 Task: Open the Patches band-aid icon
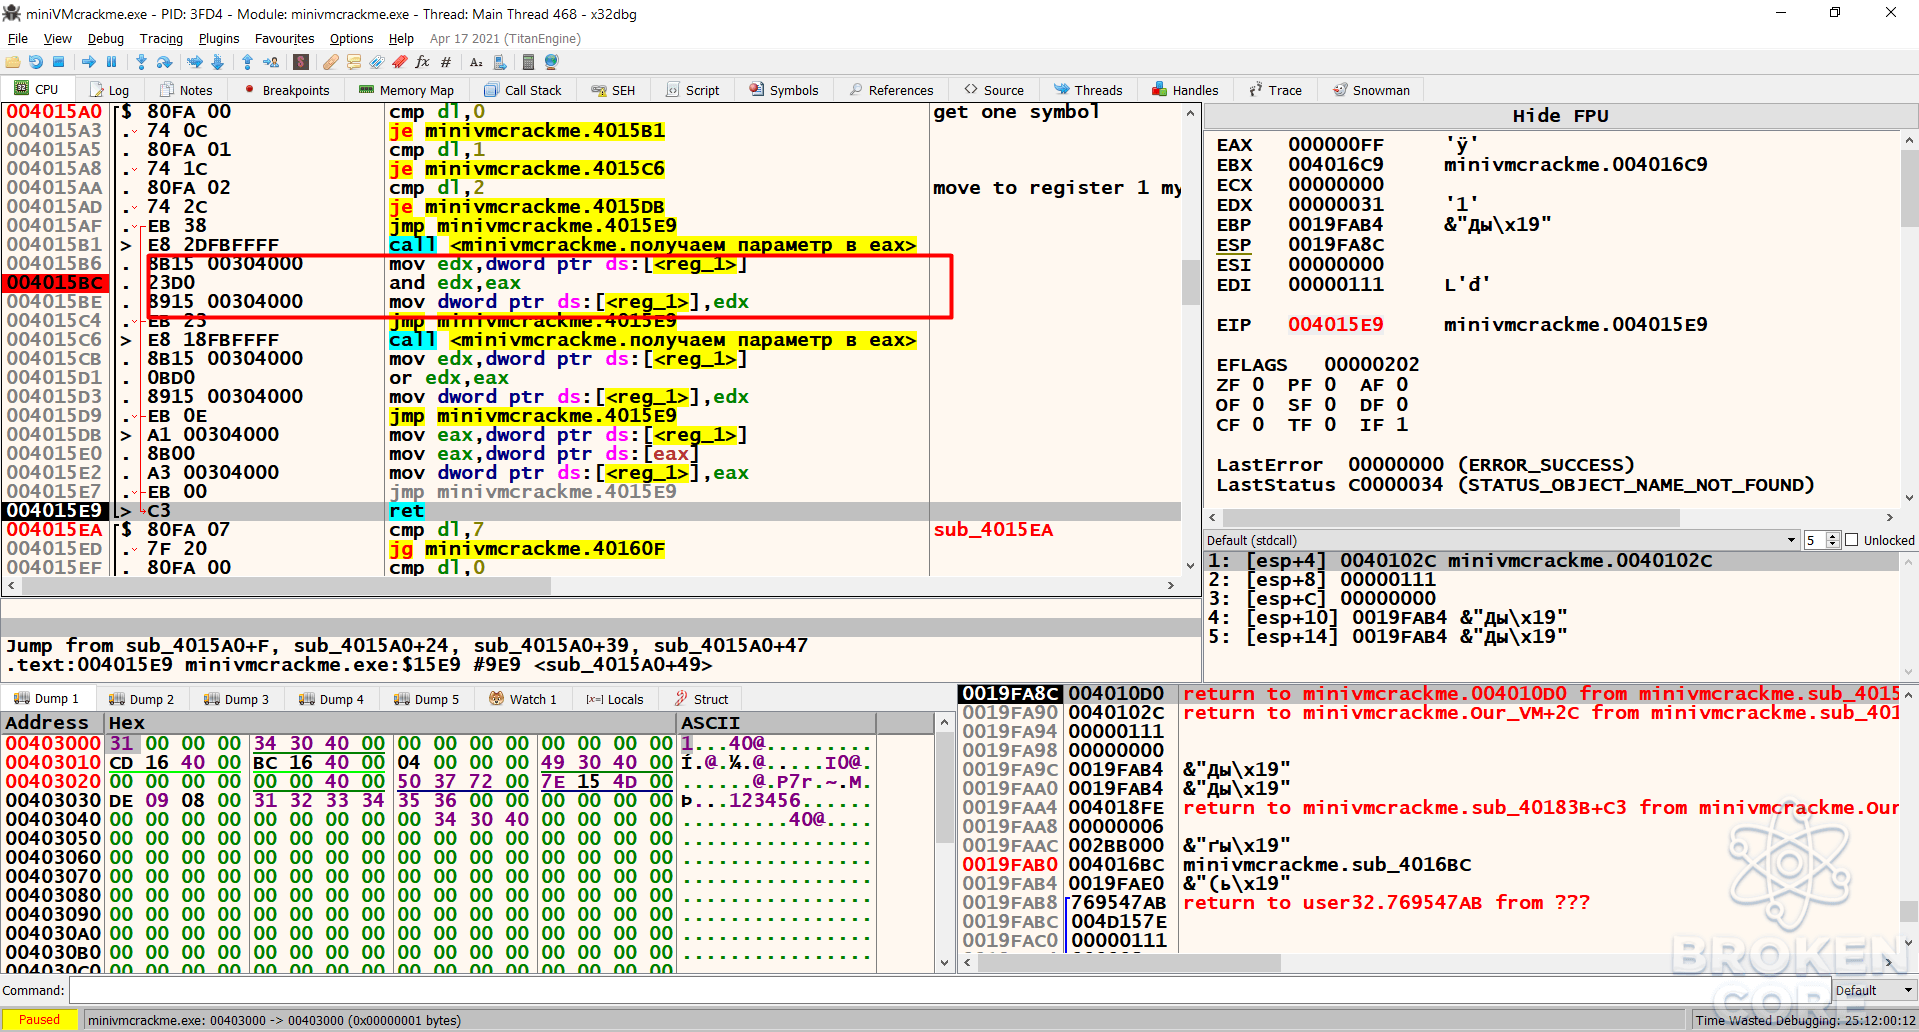point(330,62)
